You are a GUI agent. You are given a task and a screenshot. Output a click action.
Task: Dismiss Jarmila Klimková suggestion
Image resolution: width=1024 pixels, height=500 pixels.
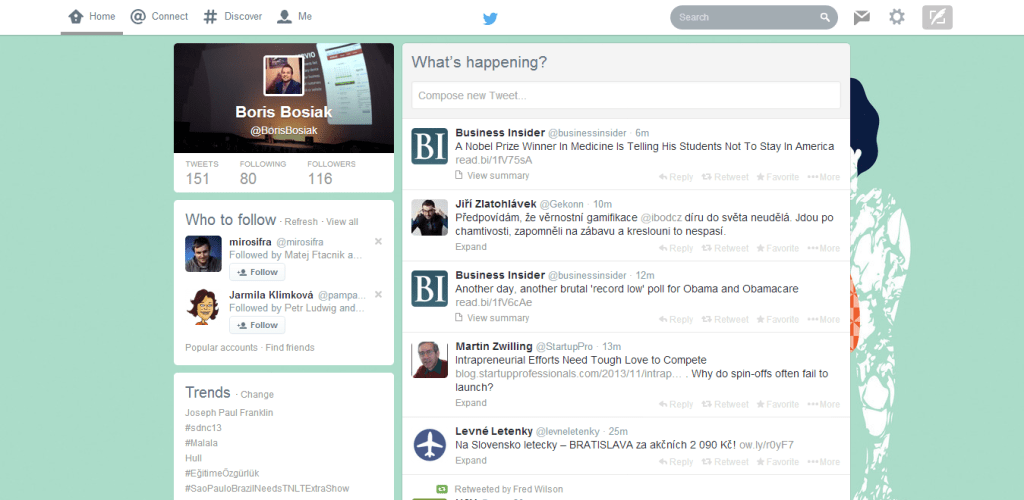tap(378, 294)
